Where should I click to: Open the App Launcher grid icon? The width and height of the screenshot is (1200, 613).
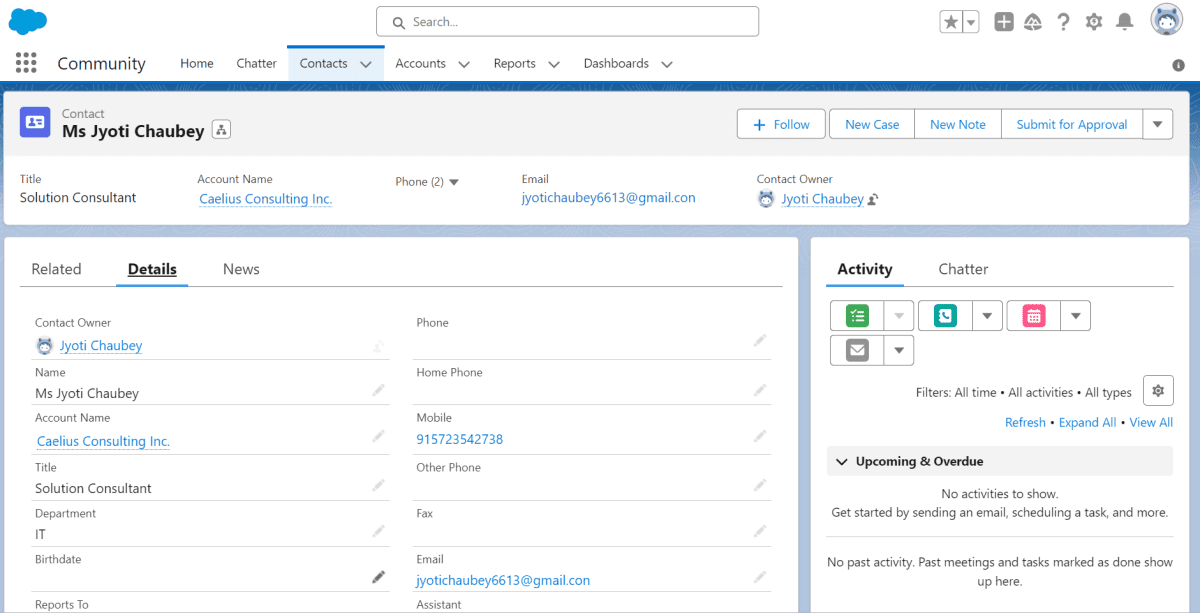26,63
